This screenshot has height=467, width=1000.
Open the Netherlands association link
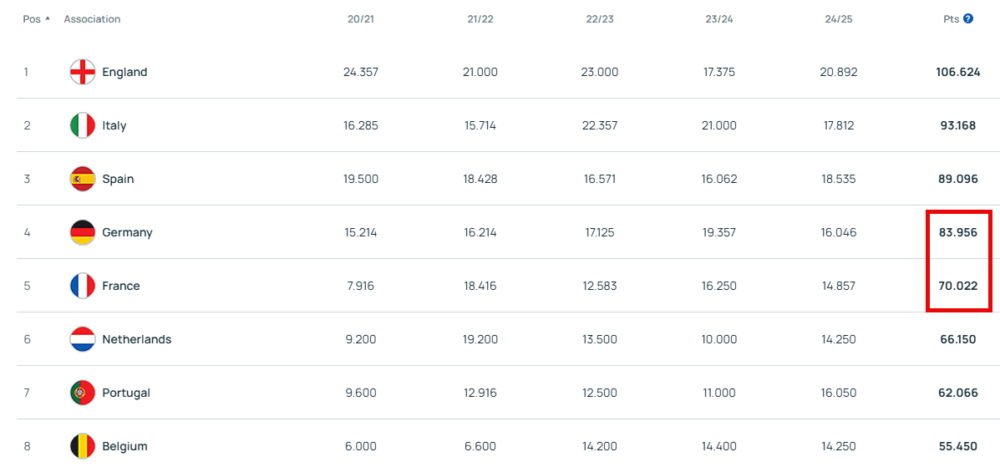pyautogui.click(x=136, y=339)
